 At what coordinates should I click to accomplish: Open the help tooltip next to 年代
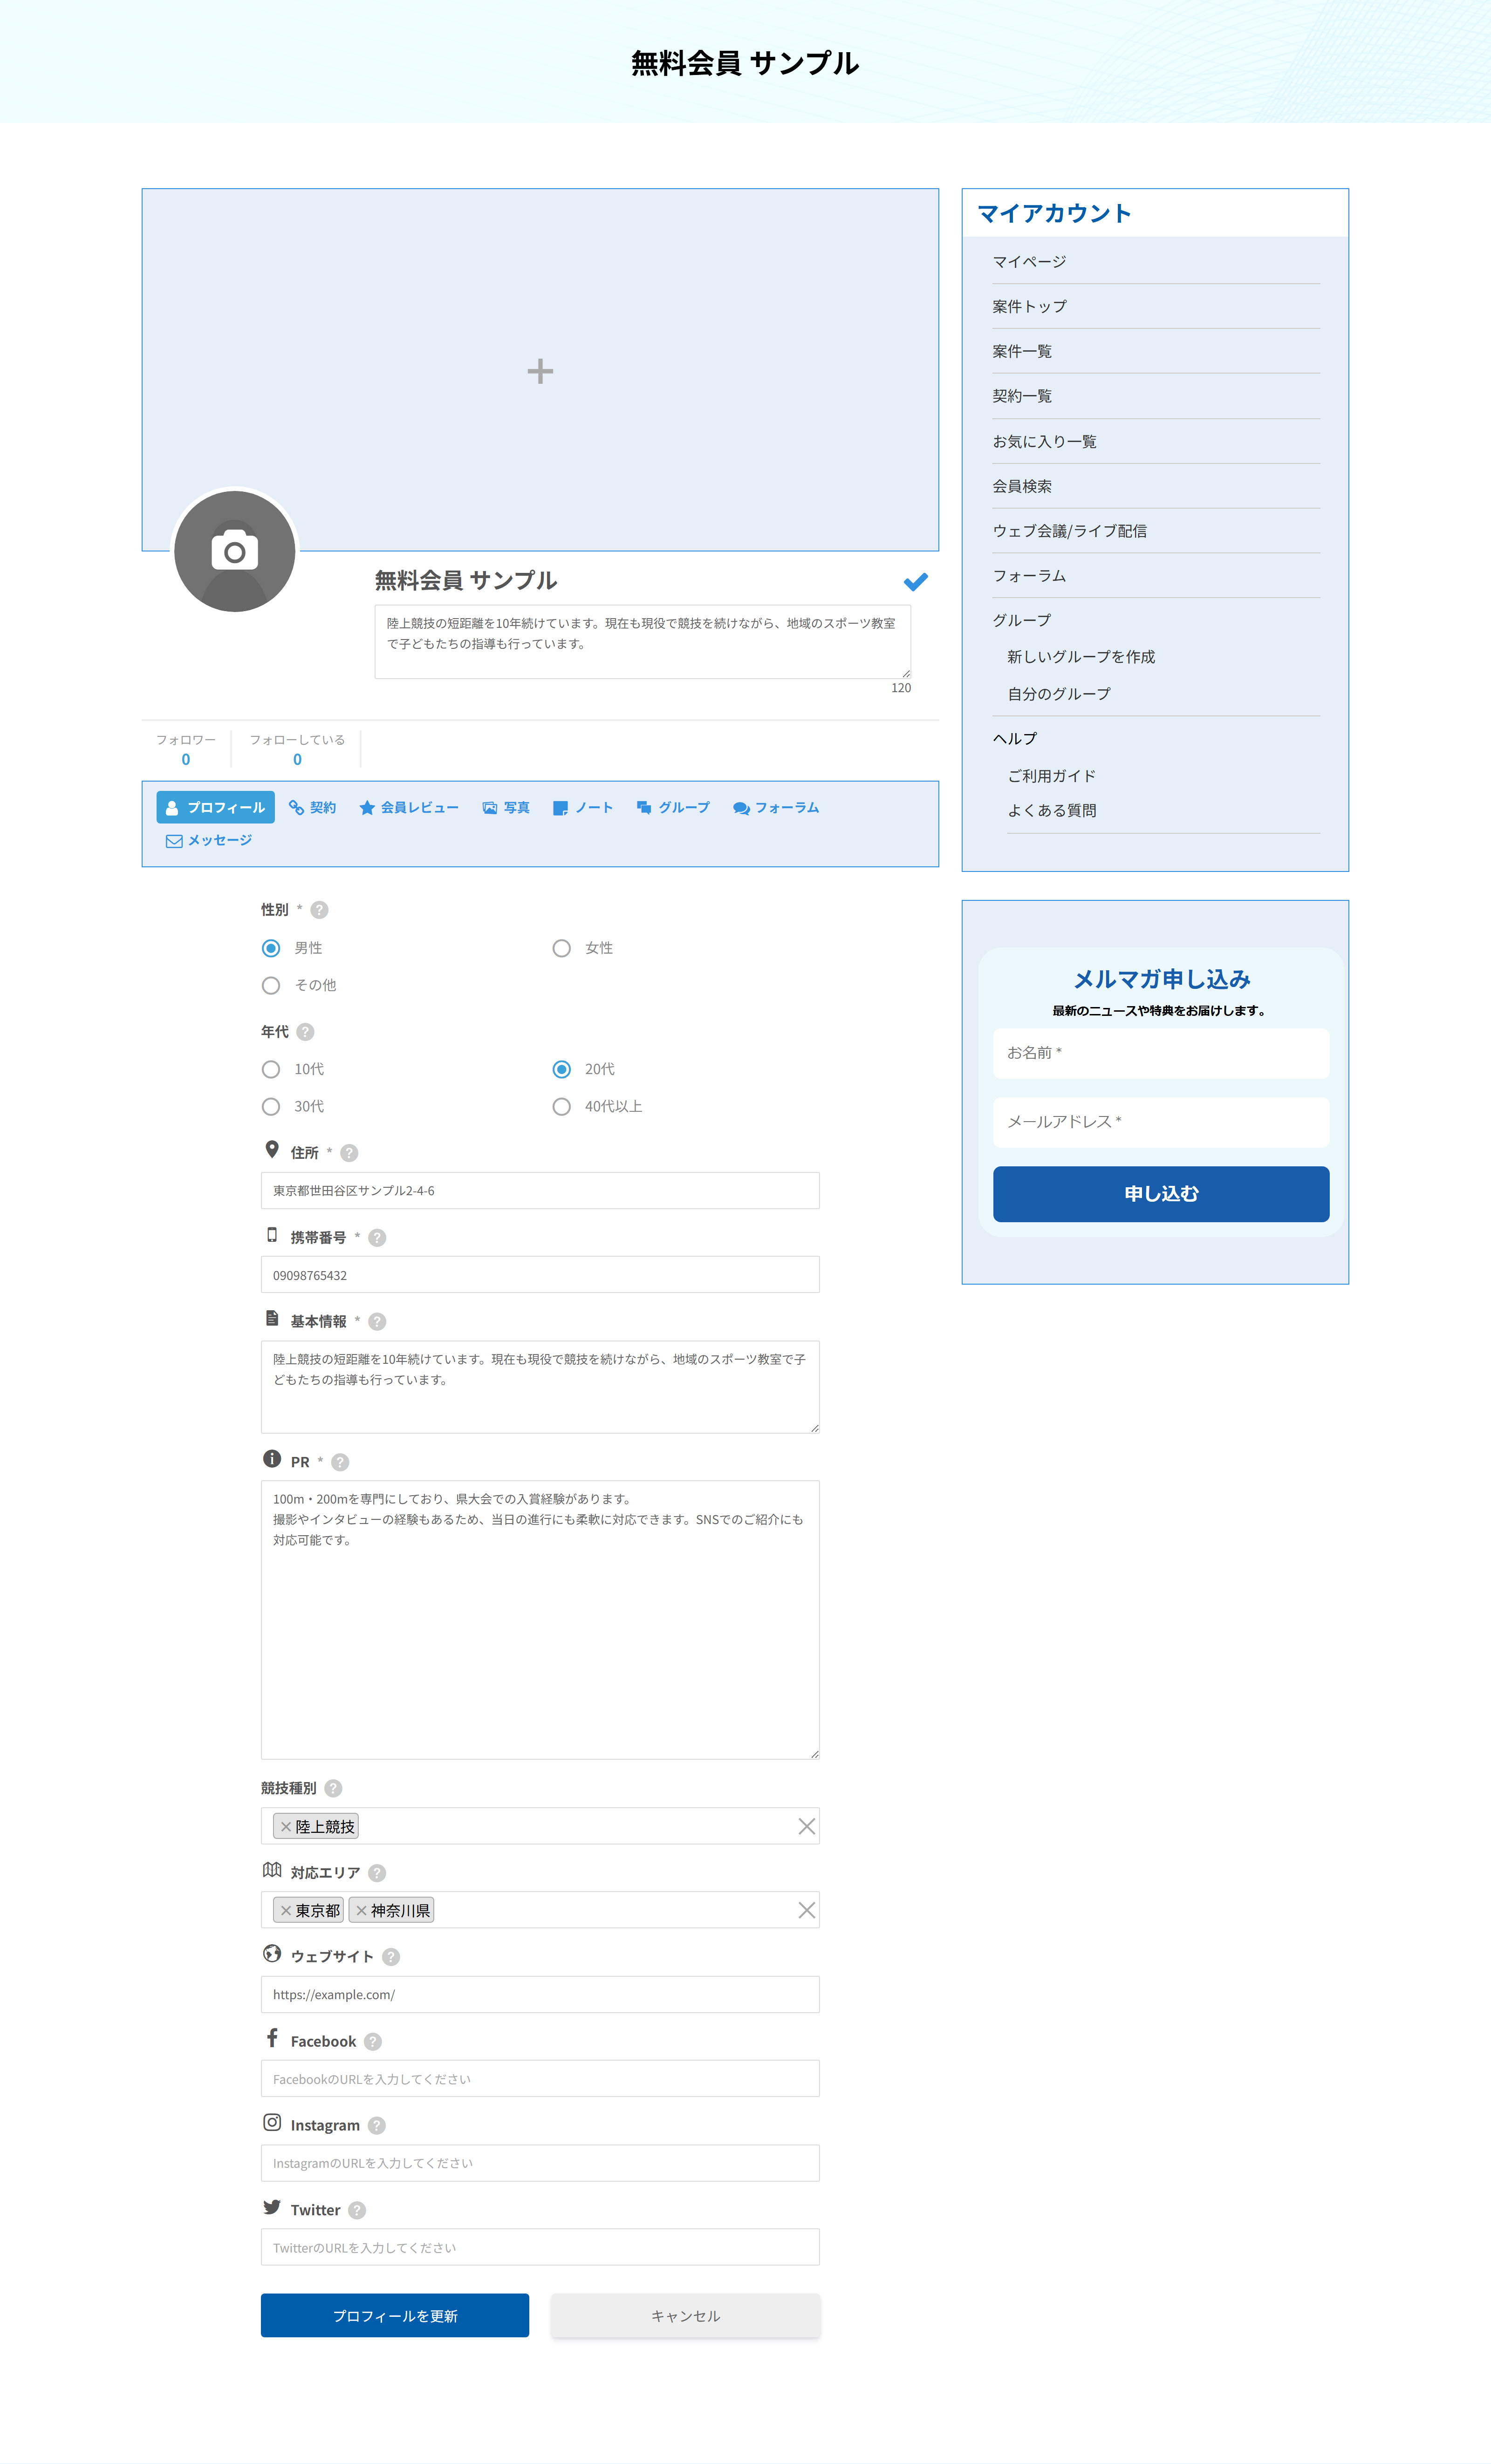(x=305, y=1032)
